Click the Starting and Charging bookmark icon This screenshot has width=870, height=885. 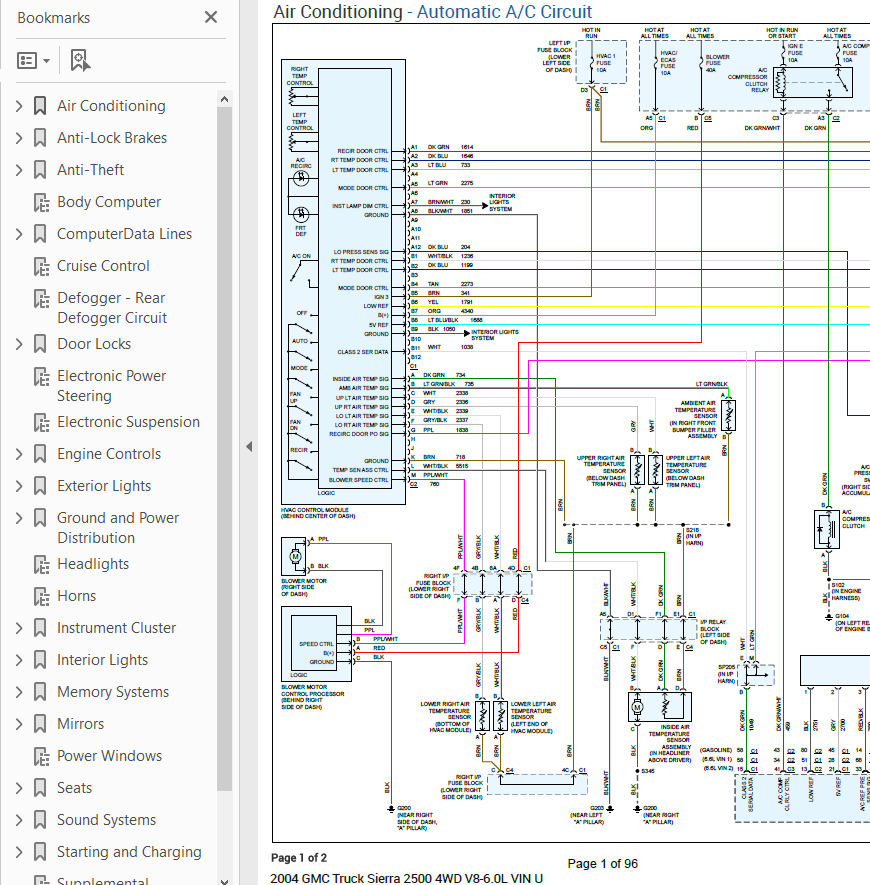(40, 852)
